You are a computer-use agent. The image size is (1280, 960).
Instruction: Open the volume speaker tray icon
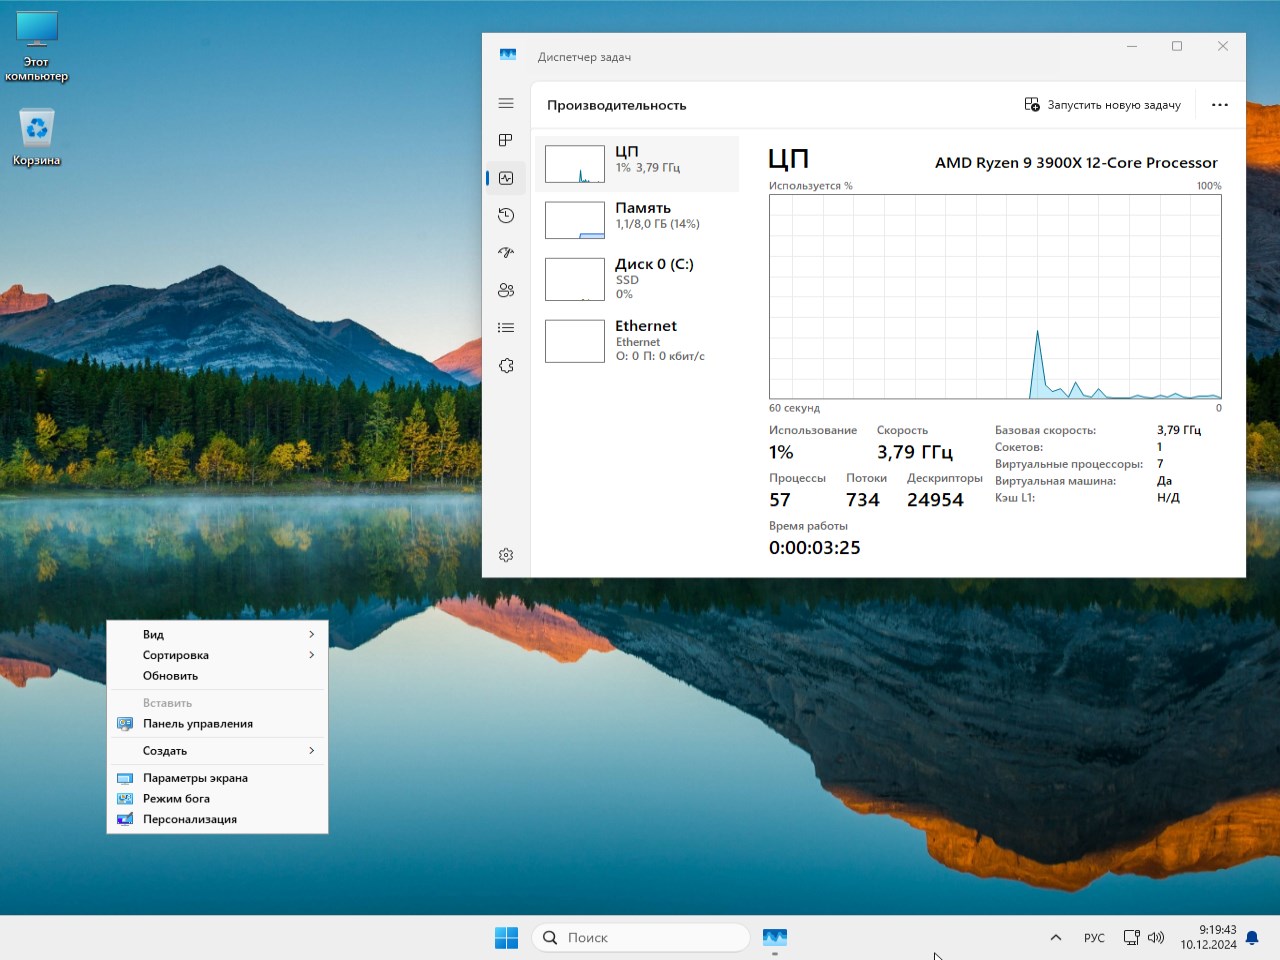(x=1156, y=938)
